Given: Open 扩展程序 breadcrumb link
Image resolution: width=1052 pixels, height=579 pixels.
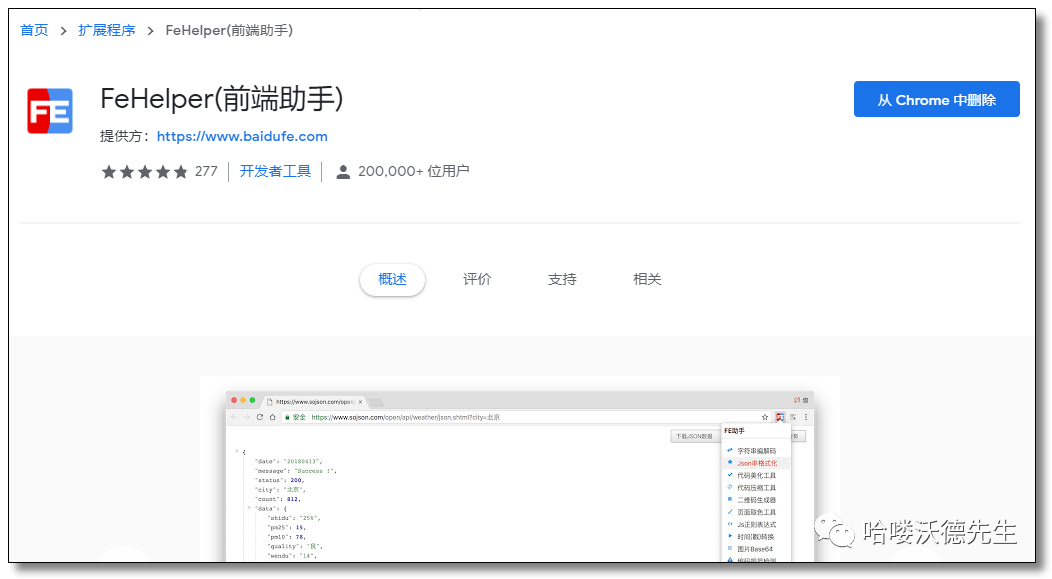Looking at the screenshot, I should tap(107, 30).
